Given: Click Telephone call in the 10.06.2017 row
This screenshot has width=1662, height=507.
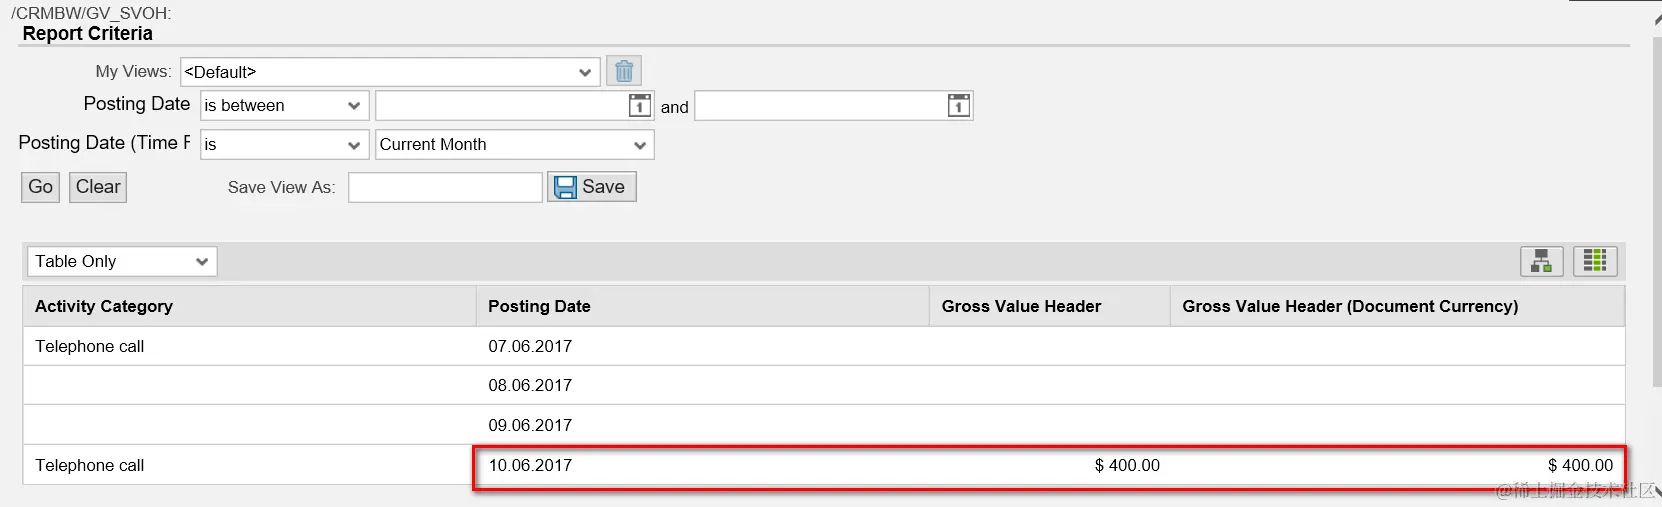Looking at the screenshot, I should pos(90,465).
